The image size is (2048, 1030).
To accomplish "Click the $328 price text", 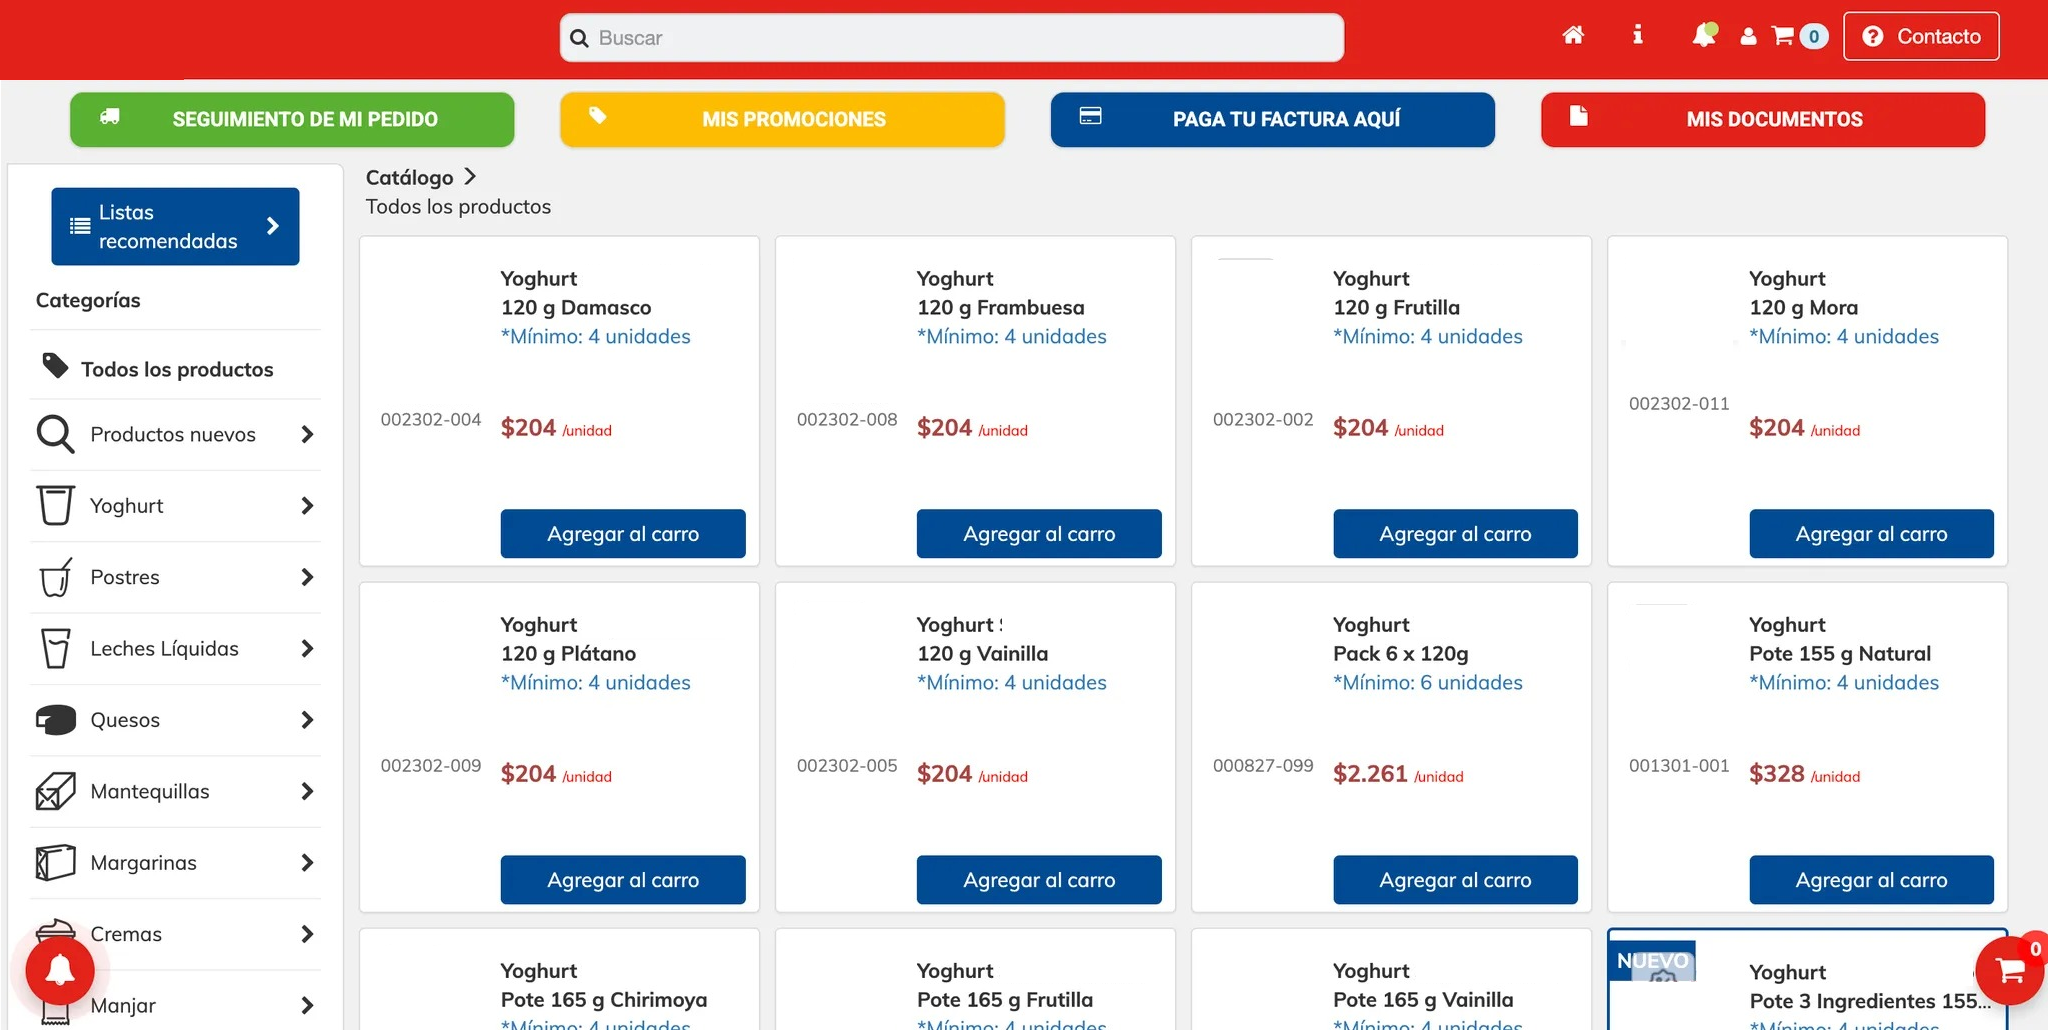I will [1777, 774].
